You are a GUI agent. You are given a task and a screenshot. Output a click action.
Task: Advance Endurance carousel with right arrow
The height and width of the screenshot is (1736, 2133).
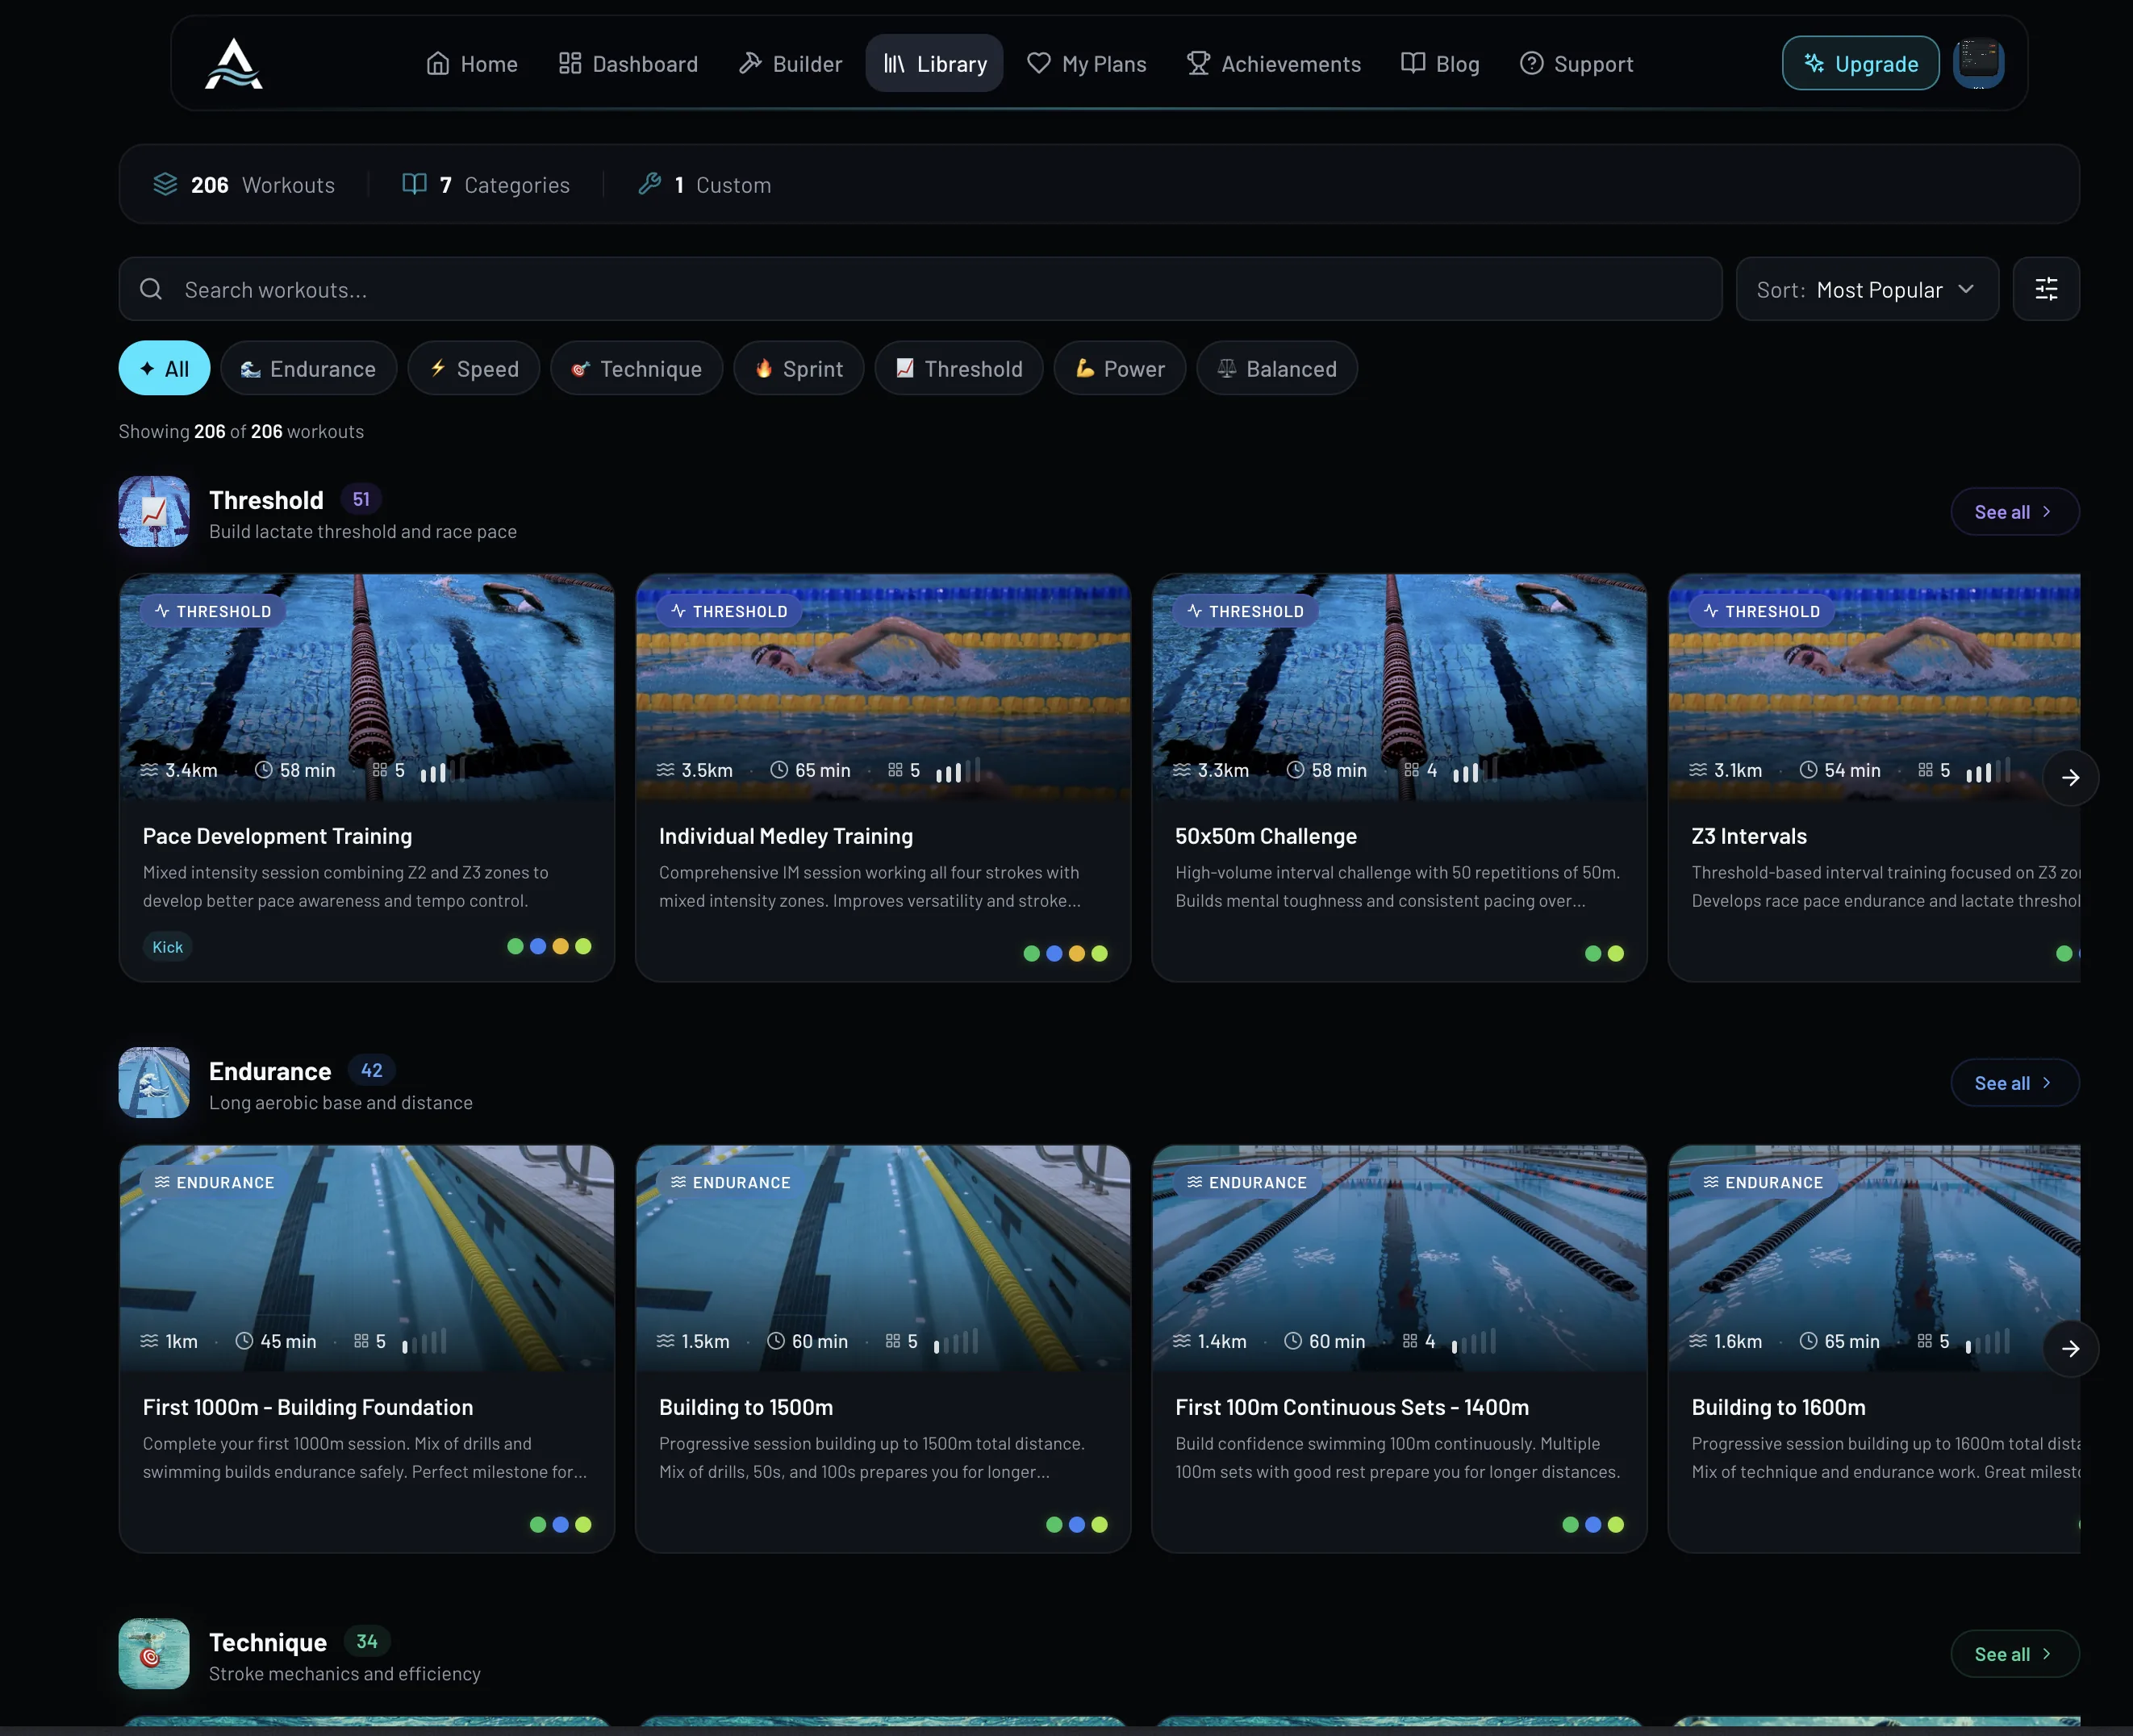coord(2070,1348)
